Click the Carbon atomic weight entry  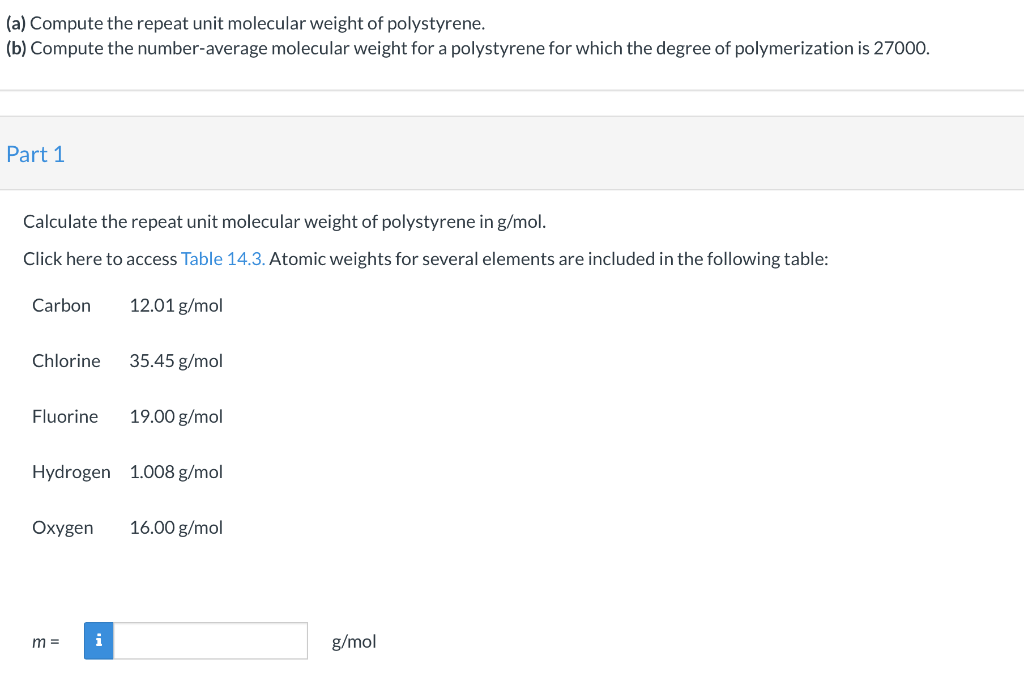point(61,305)
